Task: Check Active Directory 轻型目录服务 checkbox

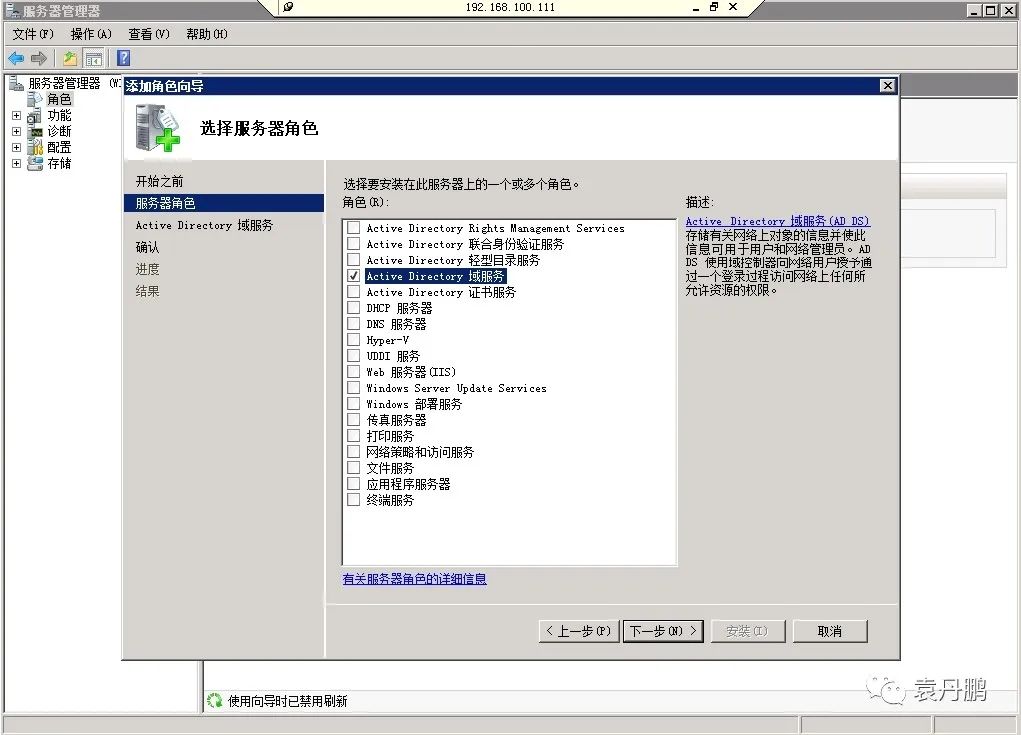Action: click(354, 260)
